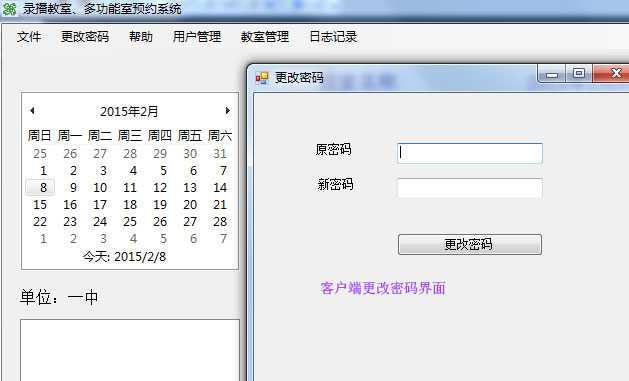Click the 单位：一中 label
The width and height of the screenshot is (629, 381).
click(x=59, y=298)
